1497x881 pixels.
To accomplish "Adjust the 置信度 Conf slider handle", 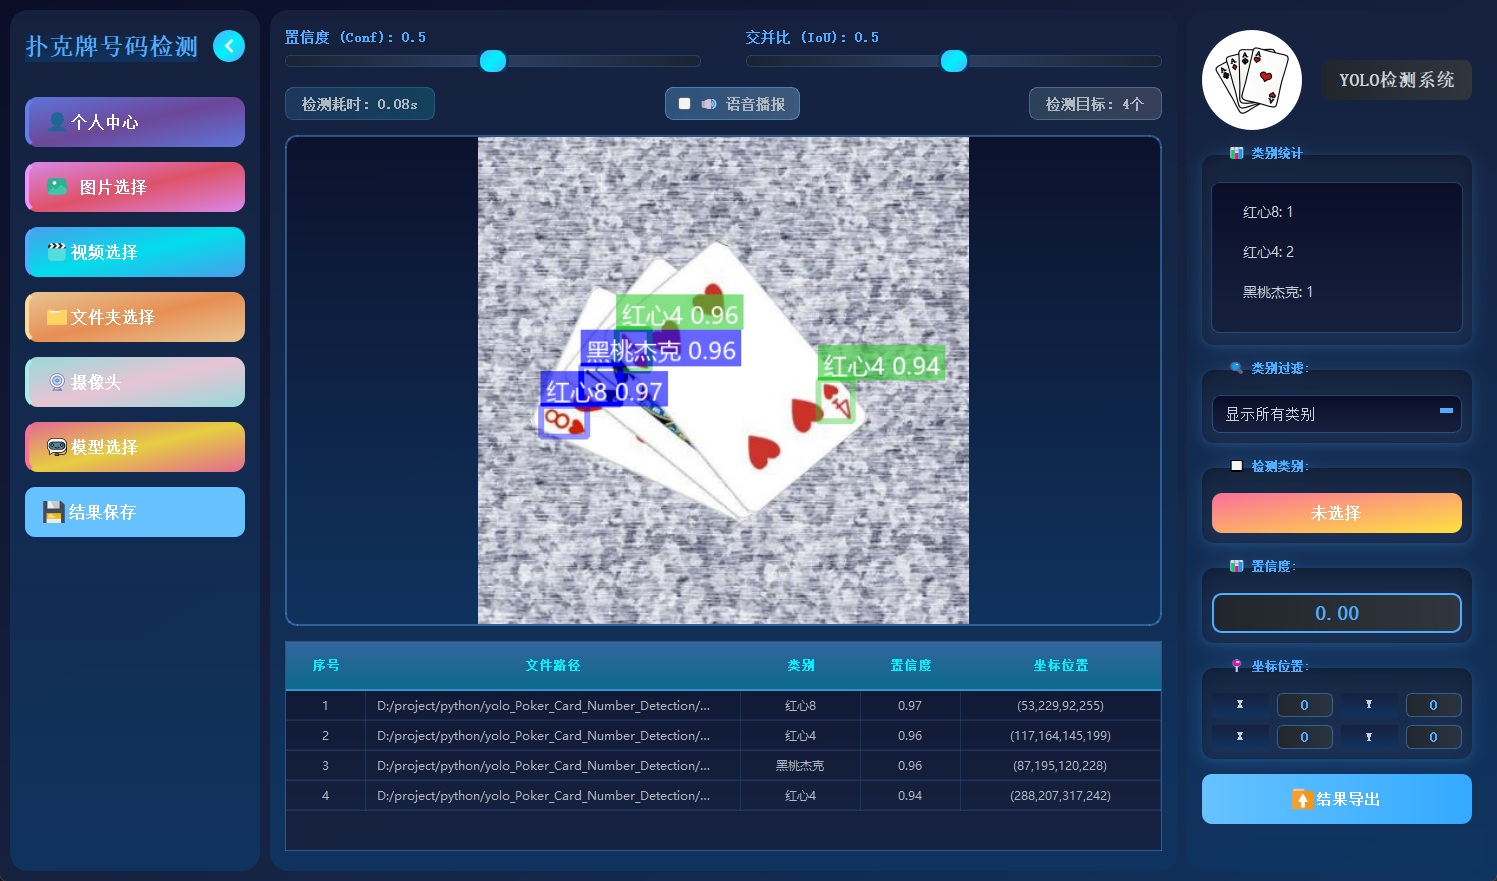I will (x=493, y=61).
